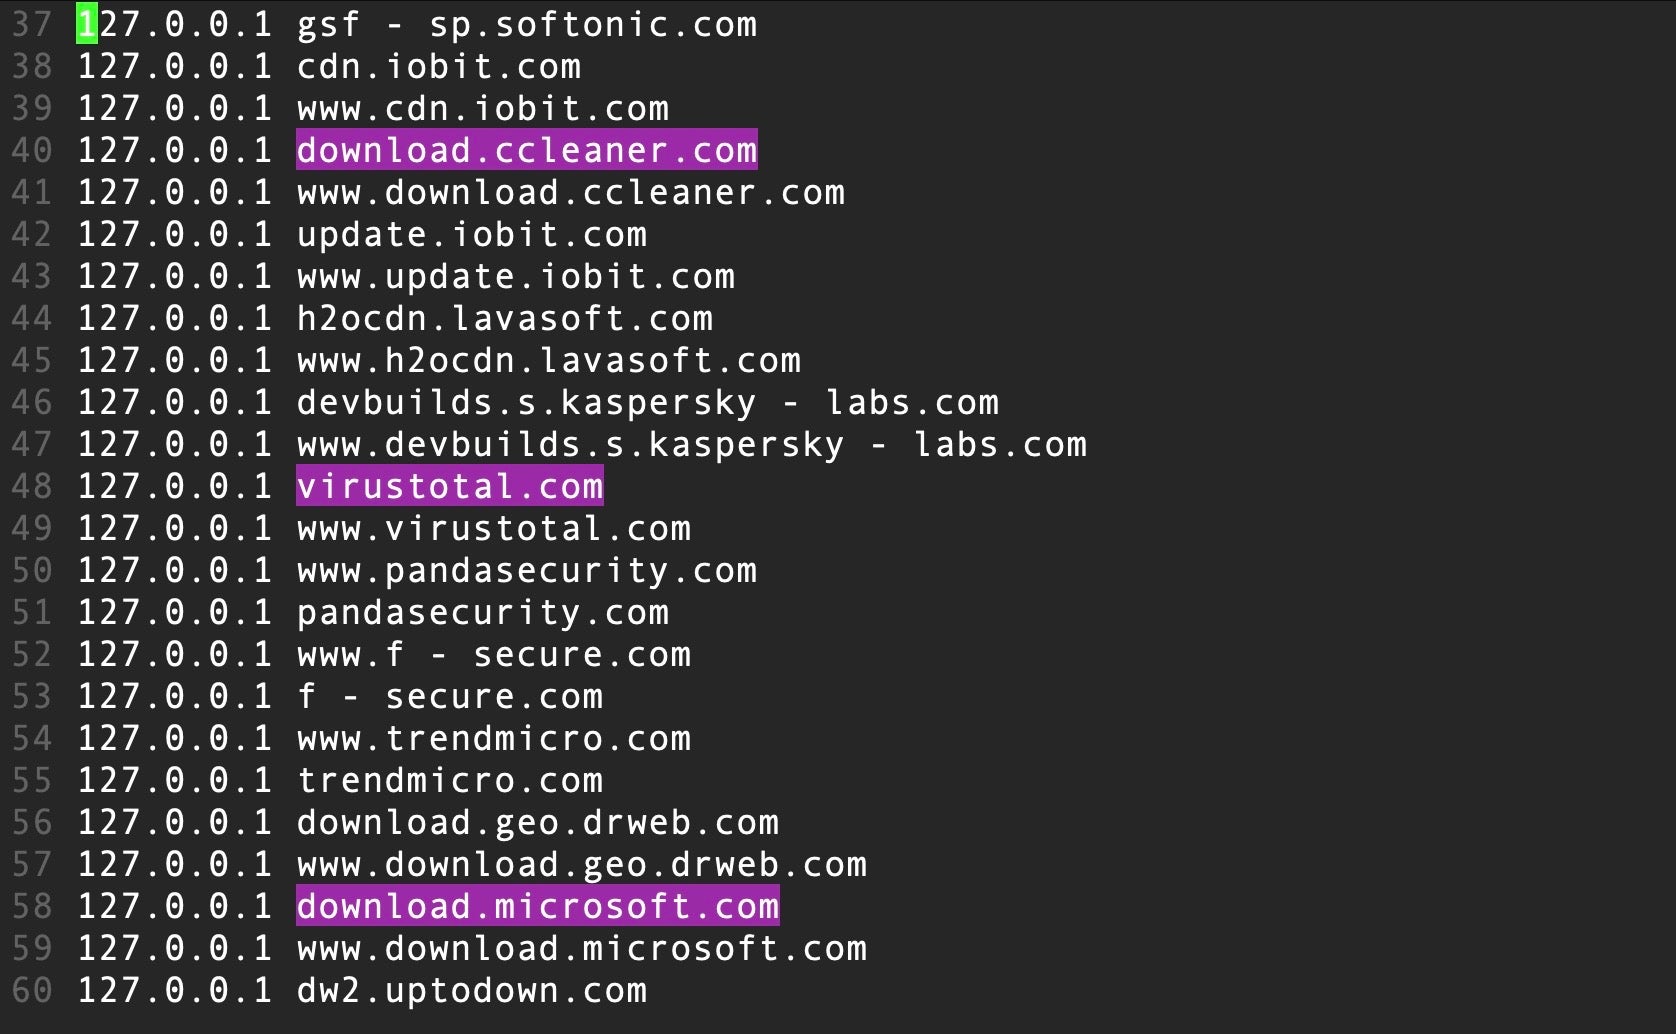The width and height of the screenshot is (1676, 1034).
Task: Click line number 60 in gutter
Action: [31, 990]
